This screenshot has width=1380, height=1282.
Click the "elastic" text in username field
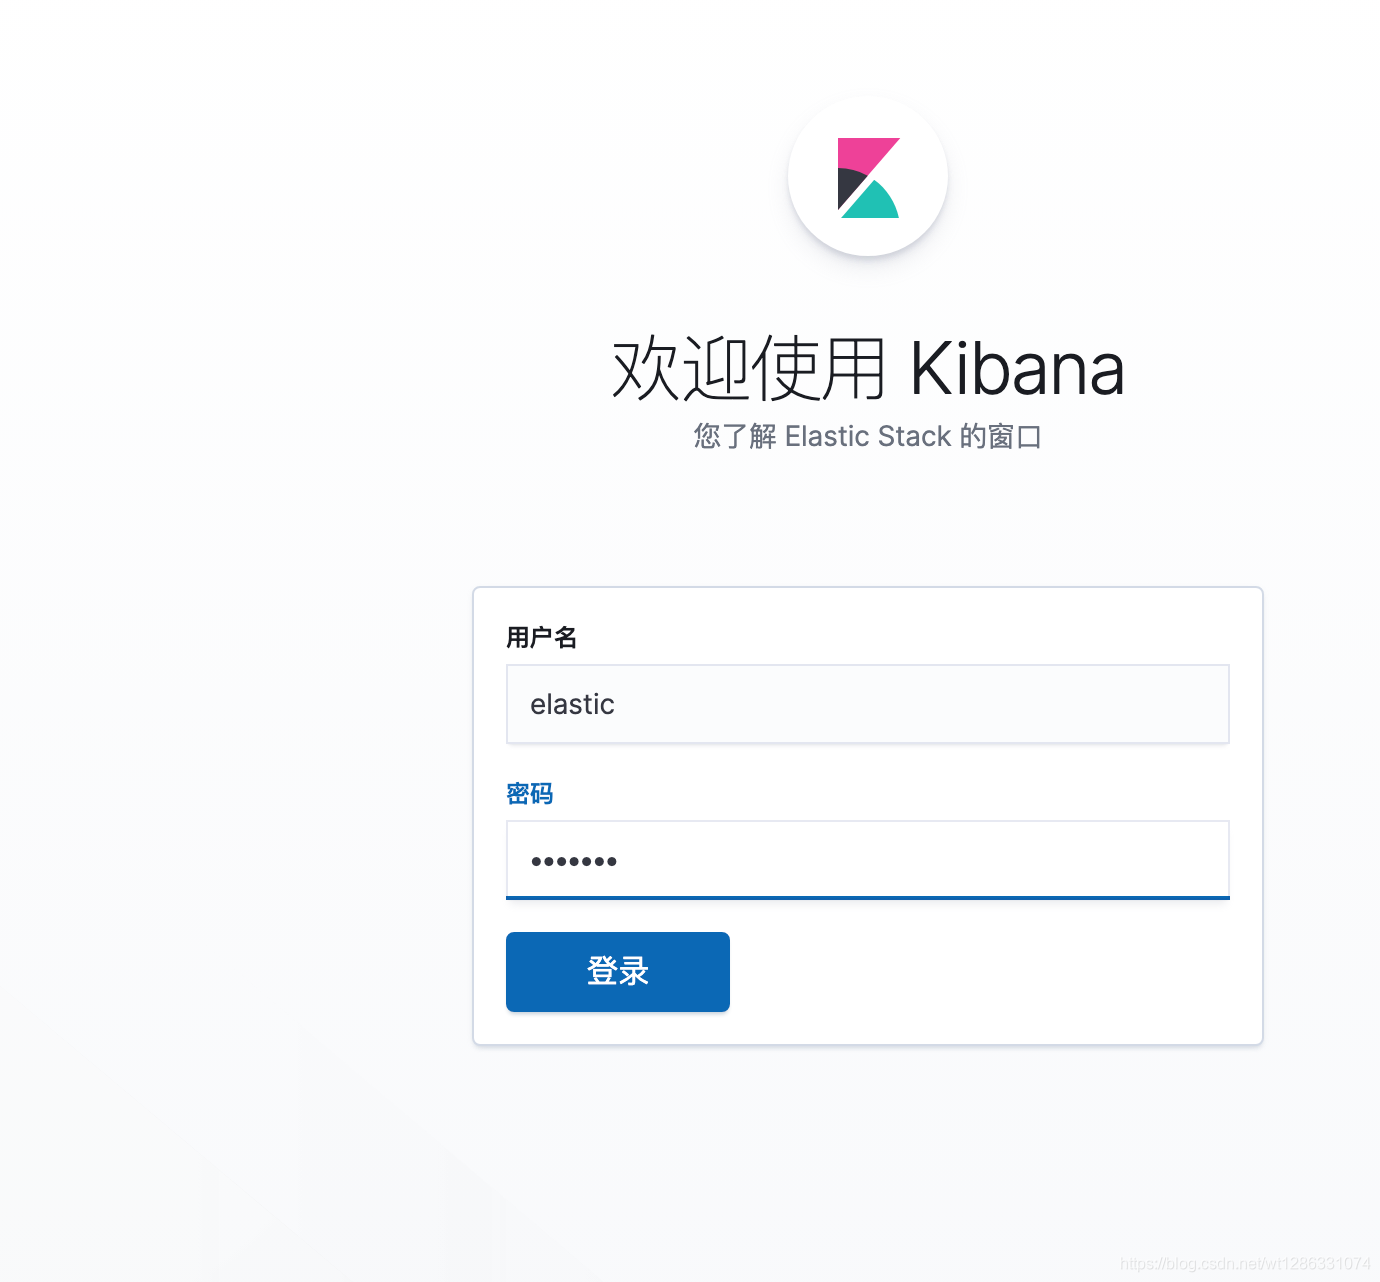[572, 704]
